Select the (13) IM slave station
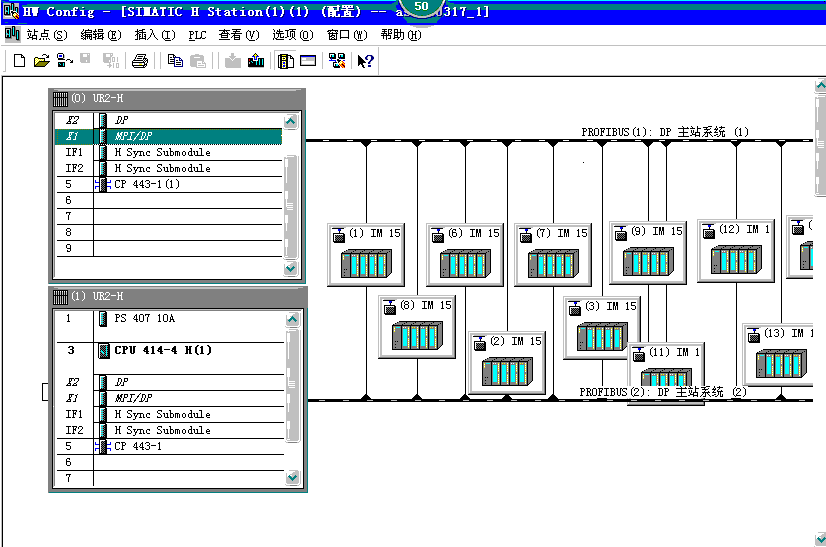826x547 pixels. click(x=778, y=355)
